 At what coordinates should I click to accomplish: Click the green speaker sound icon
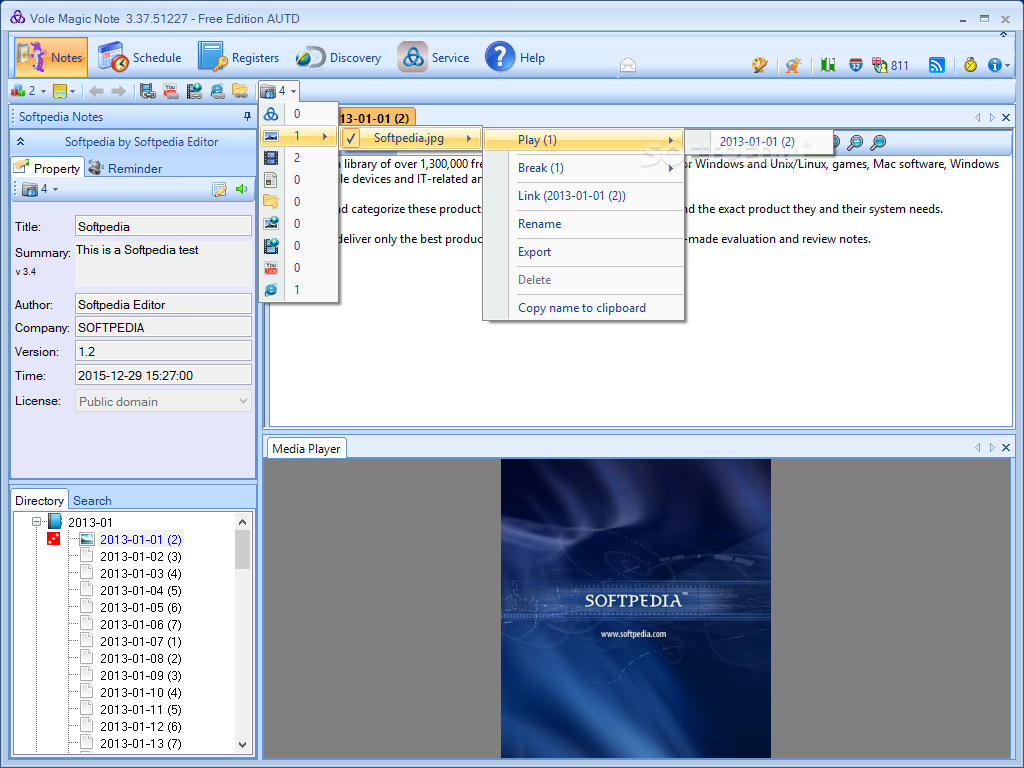(242, 189)
